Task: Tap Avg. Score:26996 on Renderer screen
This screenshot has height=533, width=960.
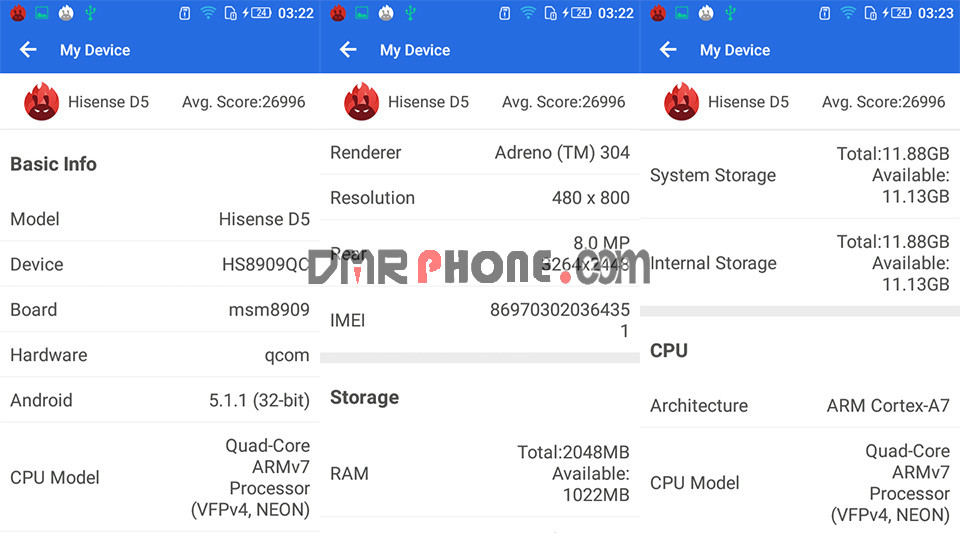Action: [564, 102]
